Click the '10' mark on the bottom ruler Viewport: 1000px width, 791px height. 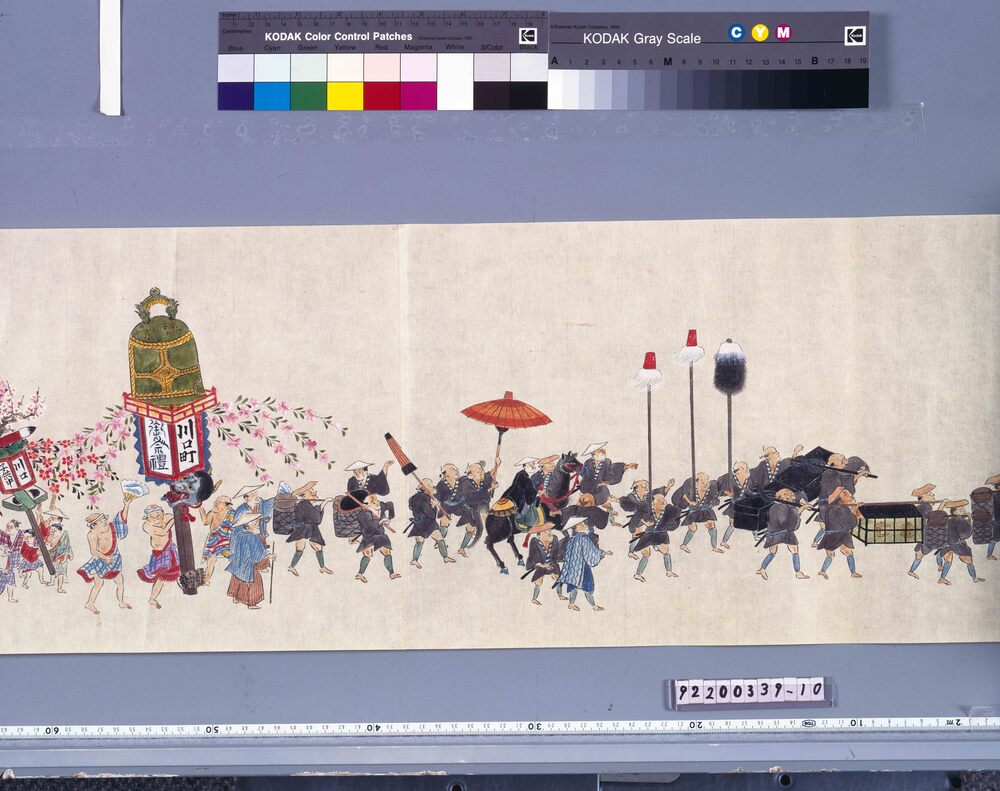857,724
